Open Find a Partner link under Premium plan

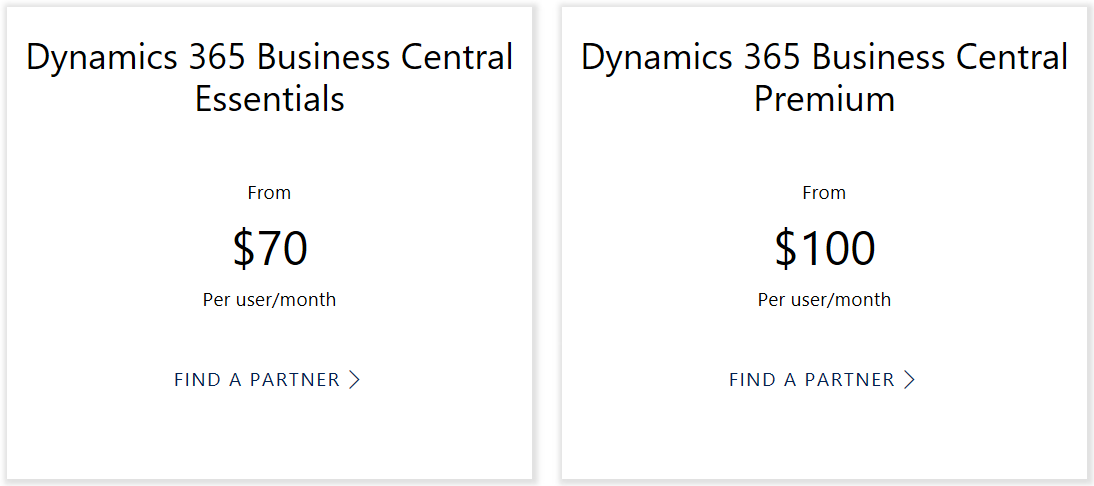(812, 380)
